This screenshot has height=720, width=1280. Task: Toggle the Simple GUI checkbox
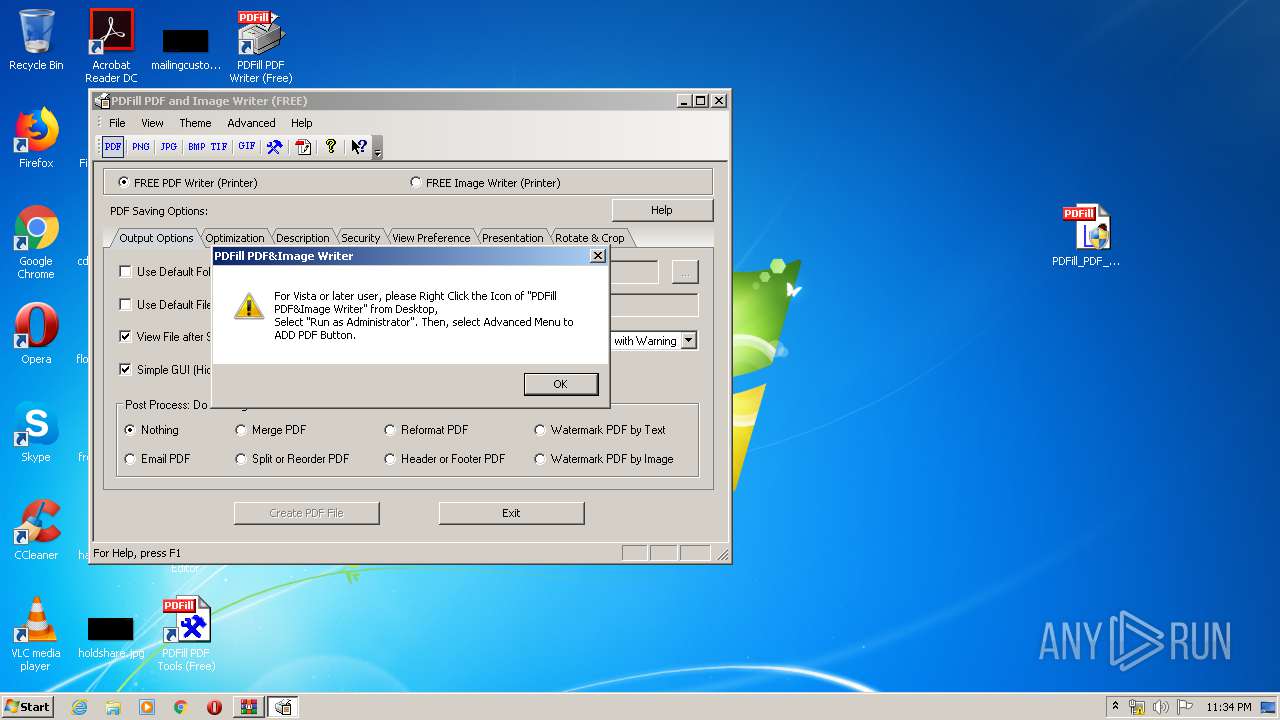(x=125, y=369)
